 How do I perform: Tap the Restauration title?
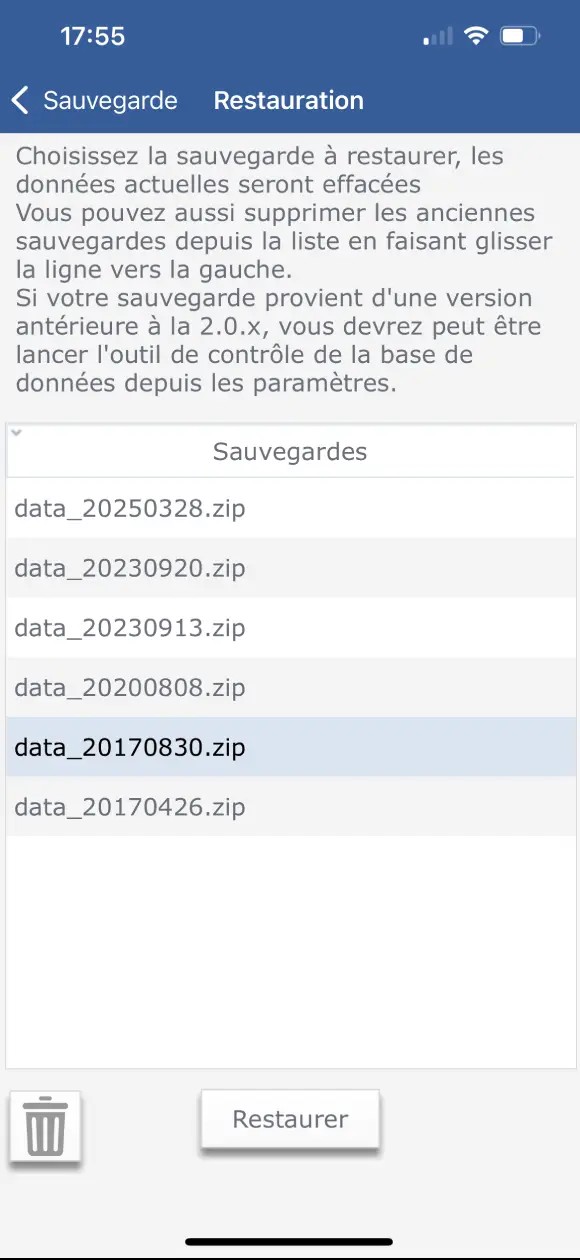(289, 101)
